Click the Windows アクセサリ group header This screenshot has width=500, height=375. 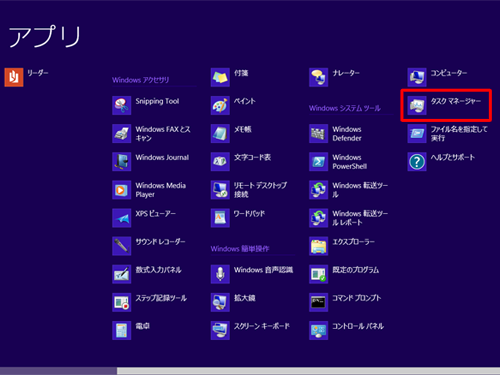140,80
